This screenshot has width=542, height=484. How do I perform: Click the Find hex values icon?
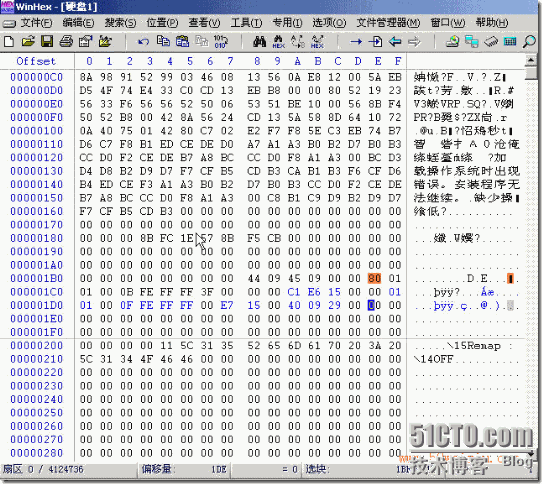278,42
